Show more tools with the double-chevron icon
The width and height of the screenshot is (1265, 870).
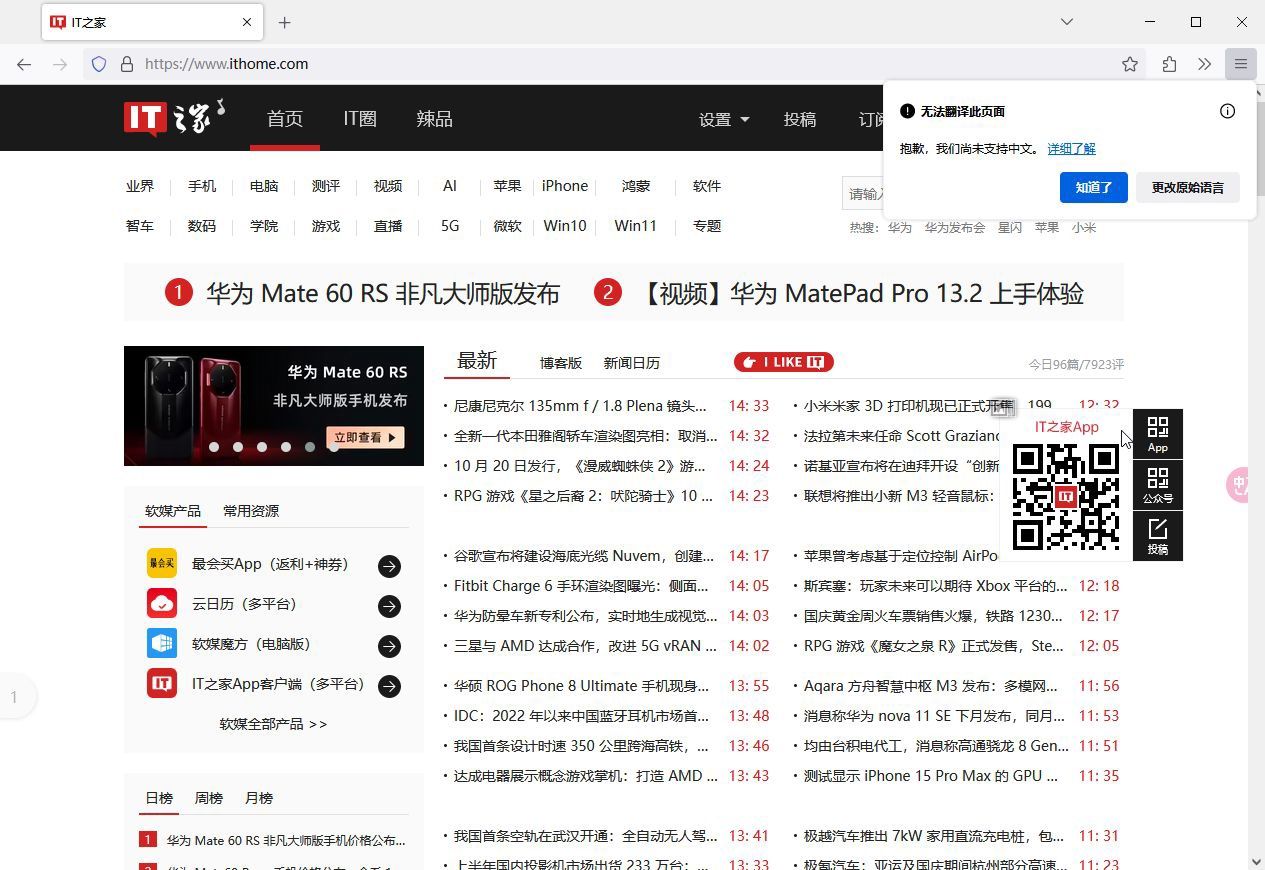tap(1205, 64)
